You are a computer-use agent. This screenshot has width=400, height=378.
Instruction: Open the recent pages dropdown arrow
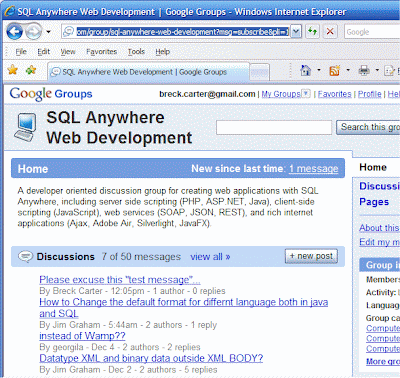[49, 32]
